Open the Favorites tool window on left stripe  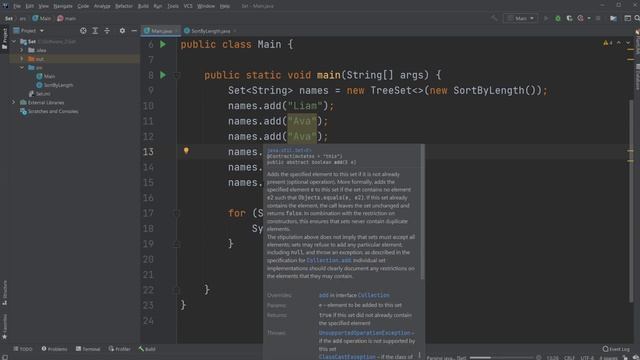4,327
